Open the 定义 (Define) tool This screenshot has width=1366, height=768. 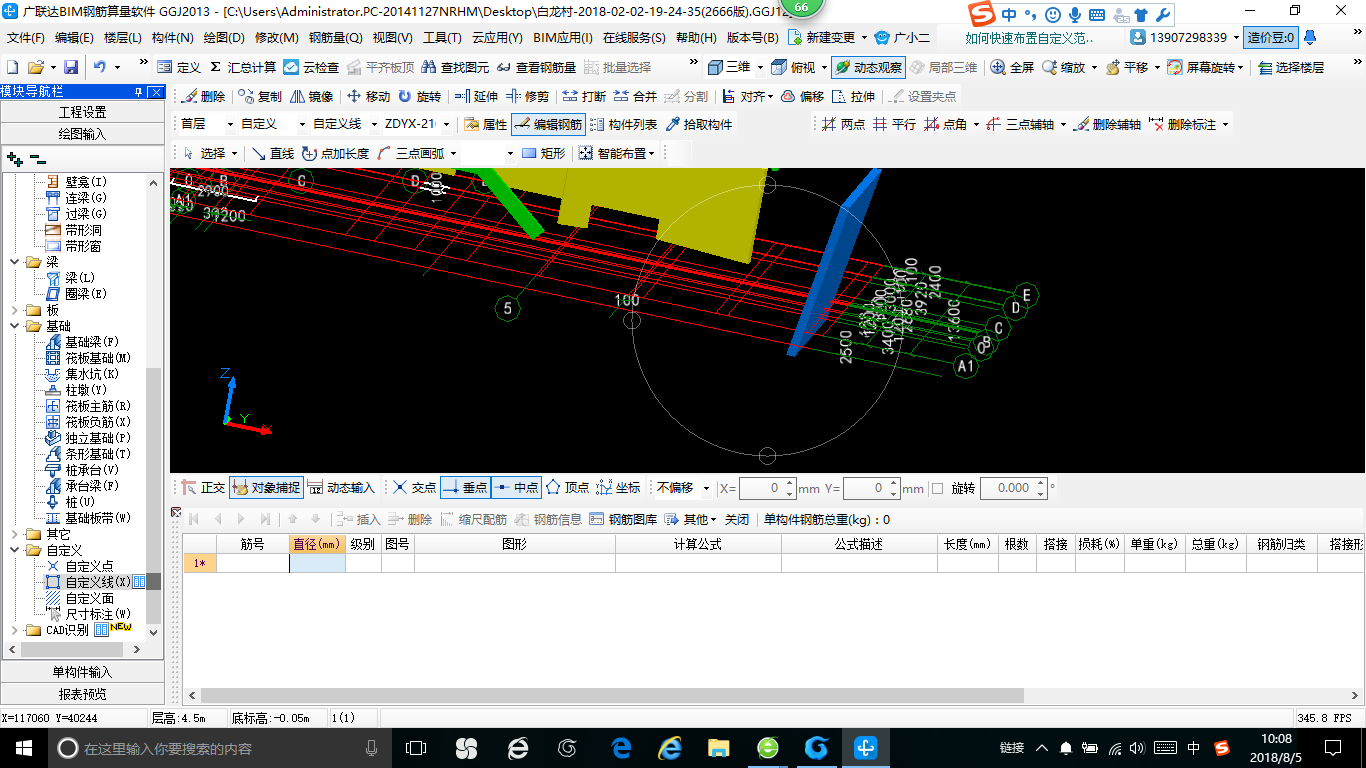tap(180, 67)
